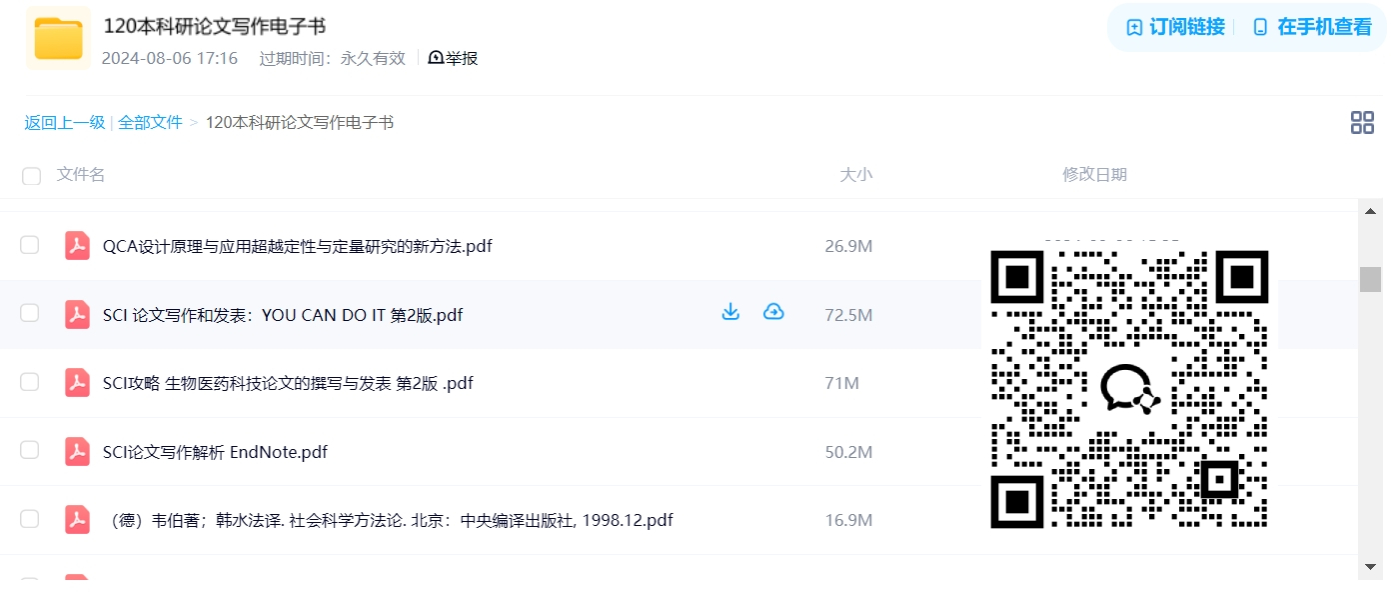Sort by 大小 column header
The width and height of the screenshot is (1400, 607).
click(x=856, y=174)
